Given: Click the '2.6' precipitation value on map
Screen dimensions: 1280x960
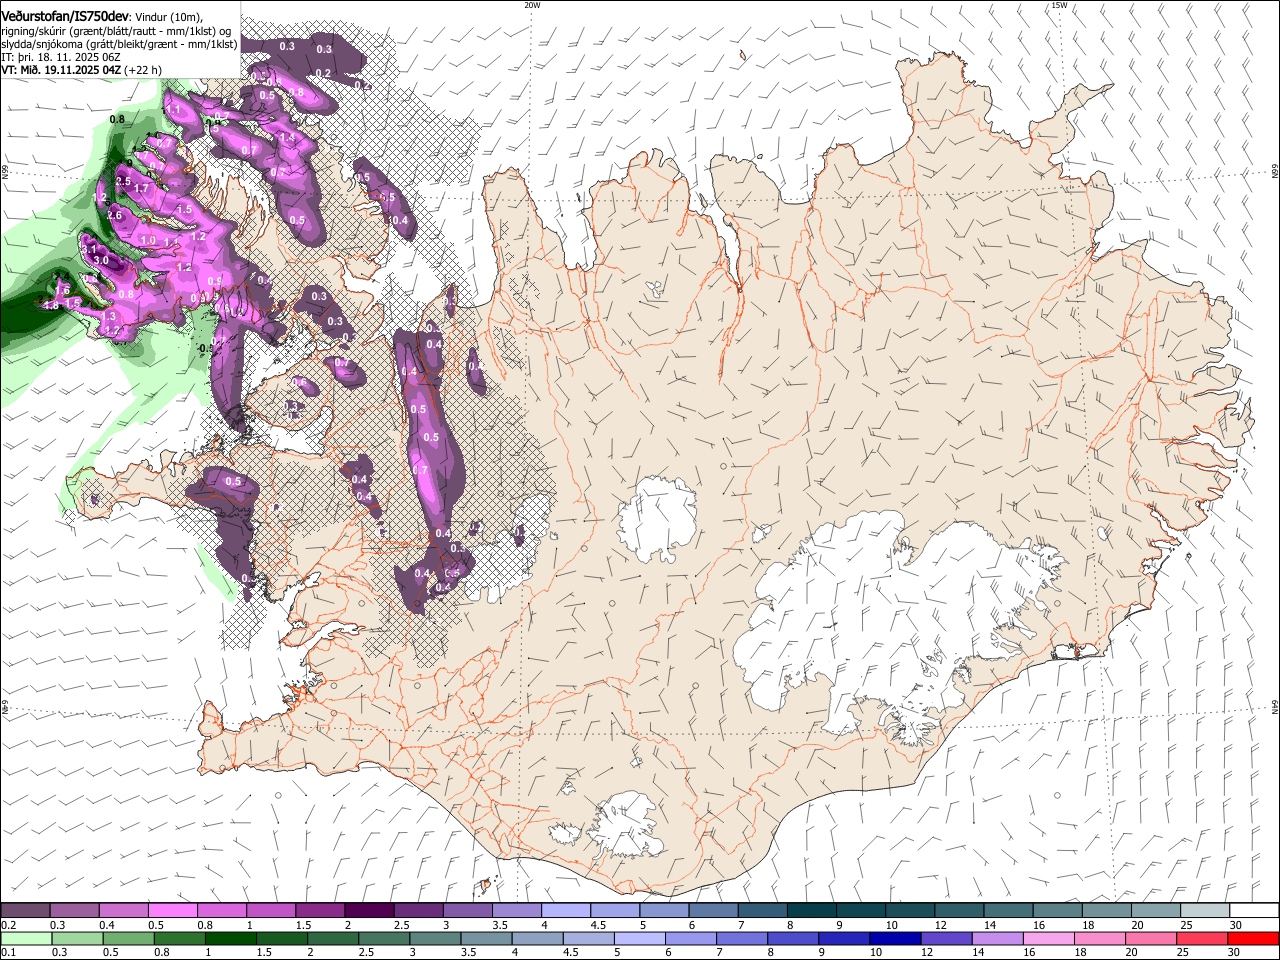Looking at the screenshot, I should click(x=114, y=215).
